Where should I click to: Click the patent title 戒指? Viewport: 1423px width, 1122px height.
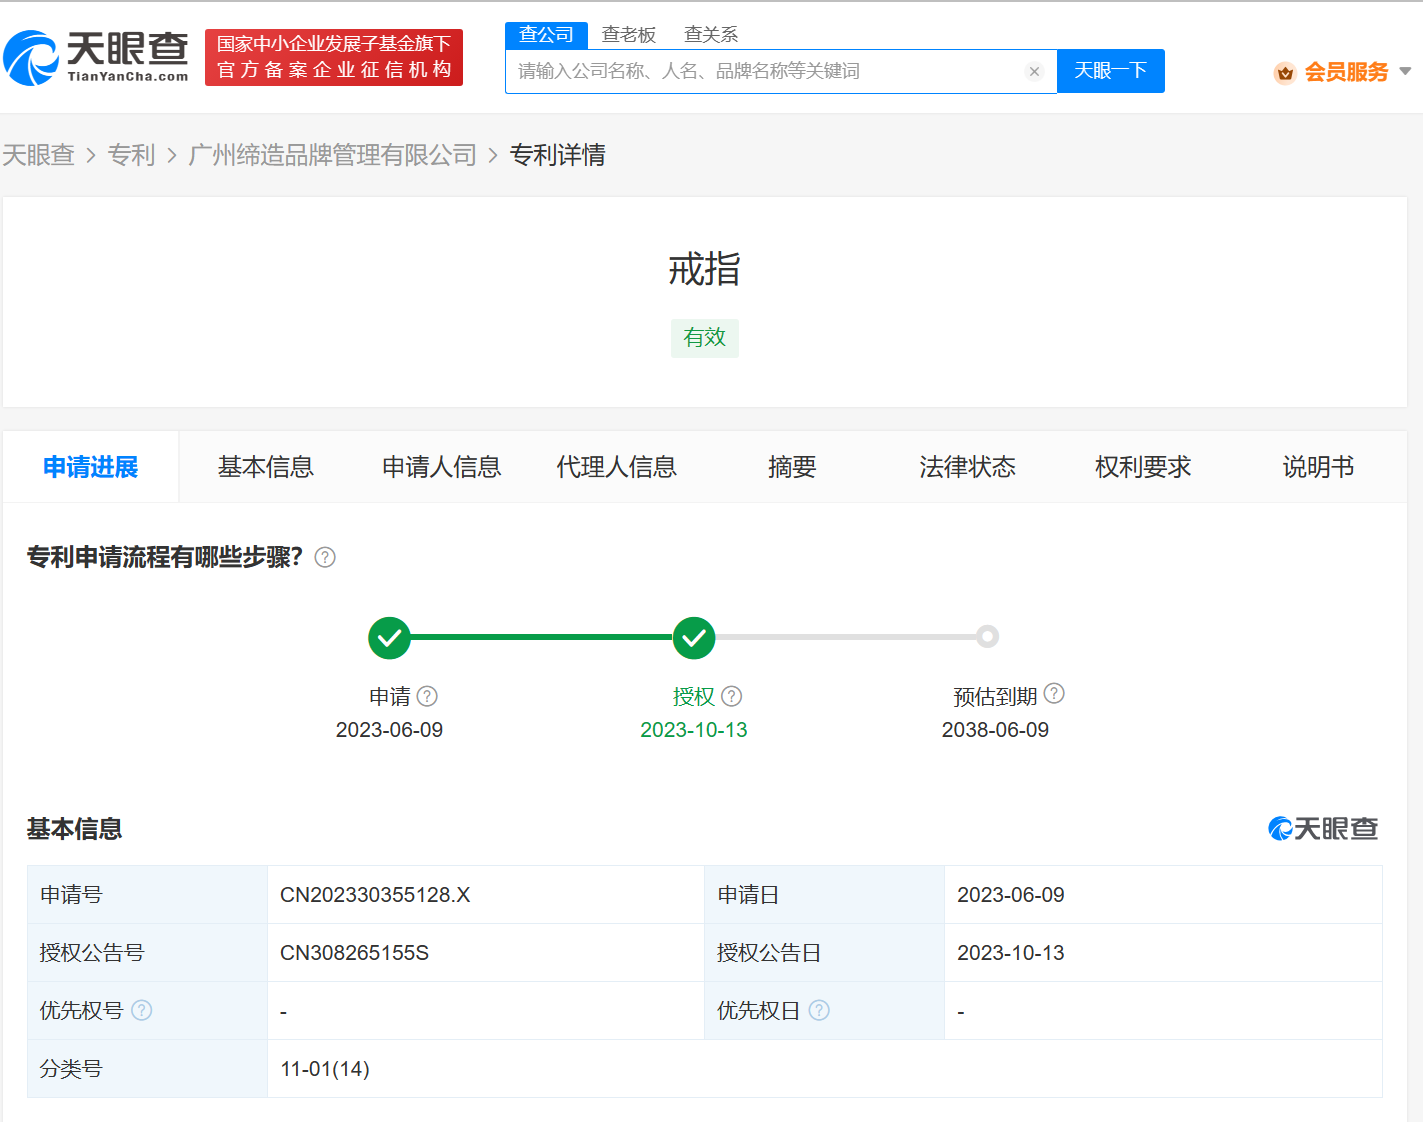click(x=704, y=269)
